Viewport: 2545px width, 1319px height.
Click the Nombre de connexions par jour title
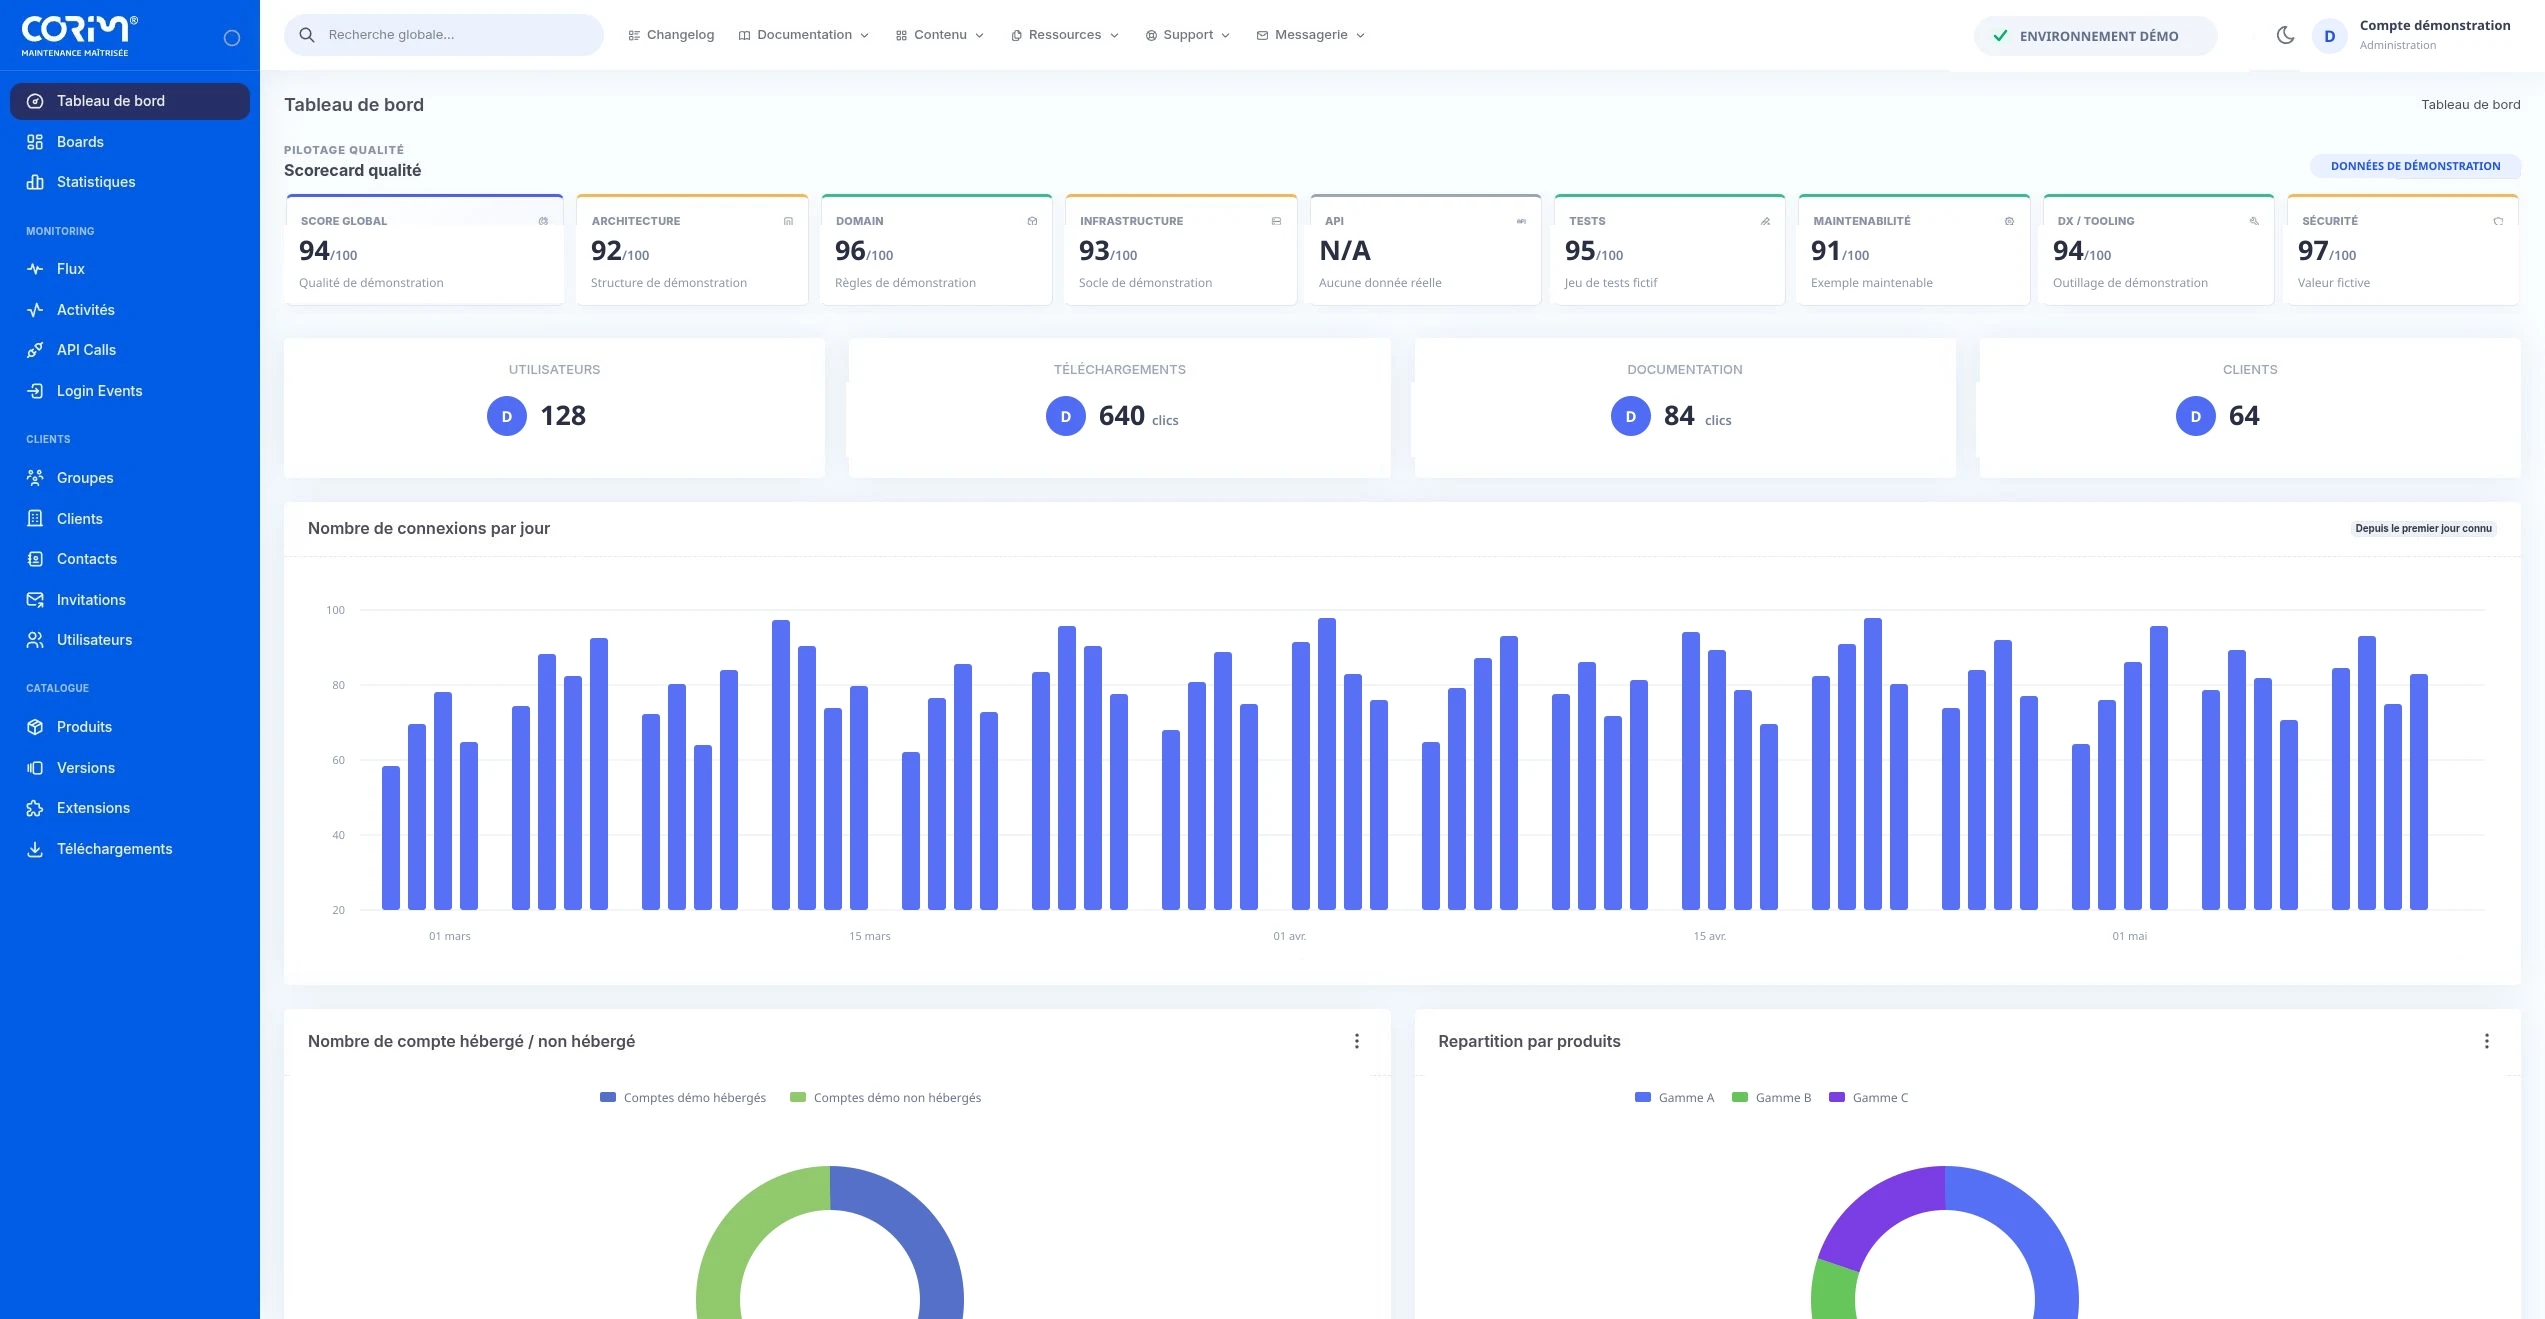(x=429, y=528)
